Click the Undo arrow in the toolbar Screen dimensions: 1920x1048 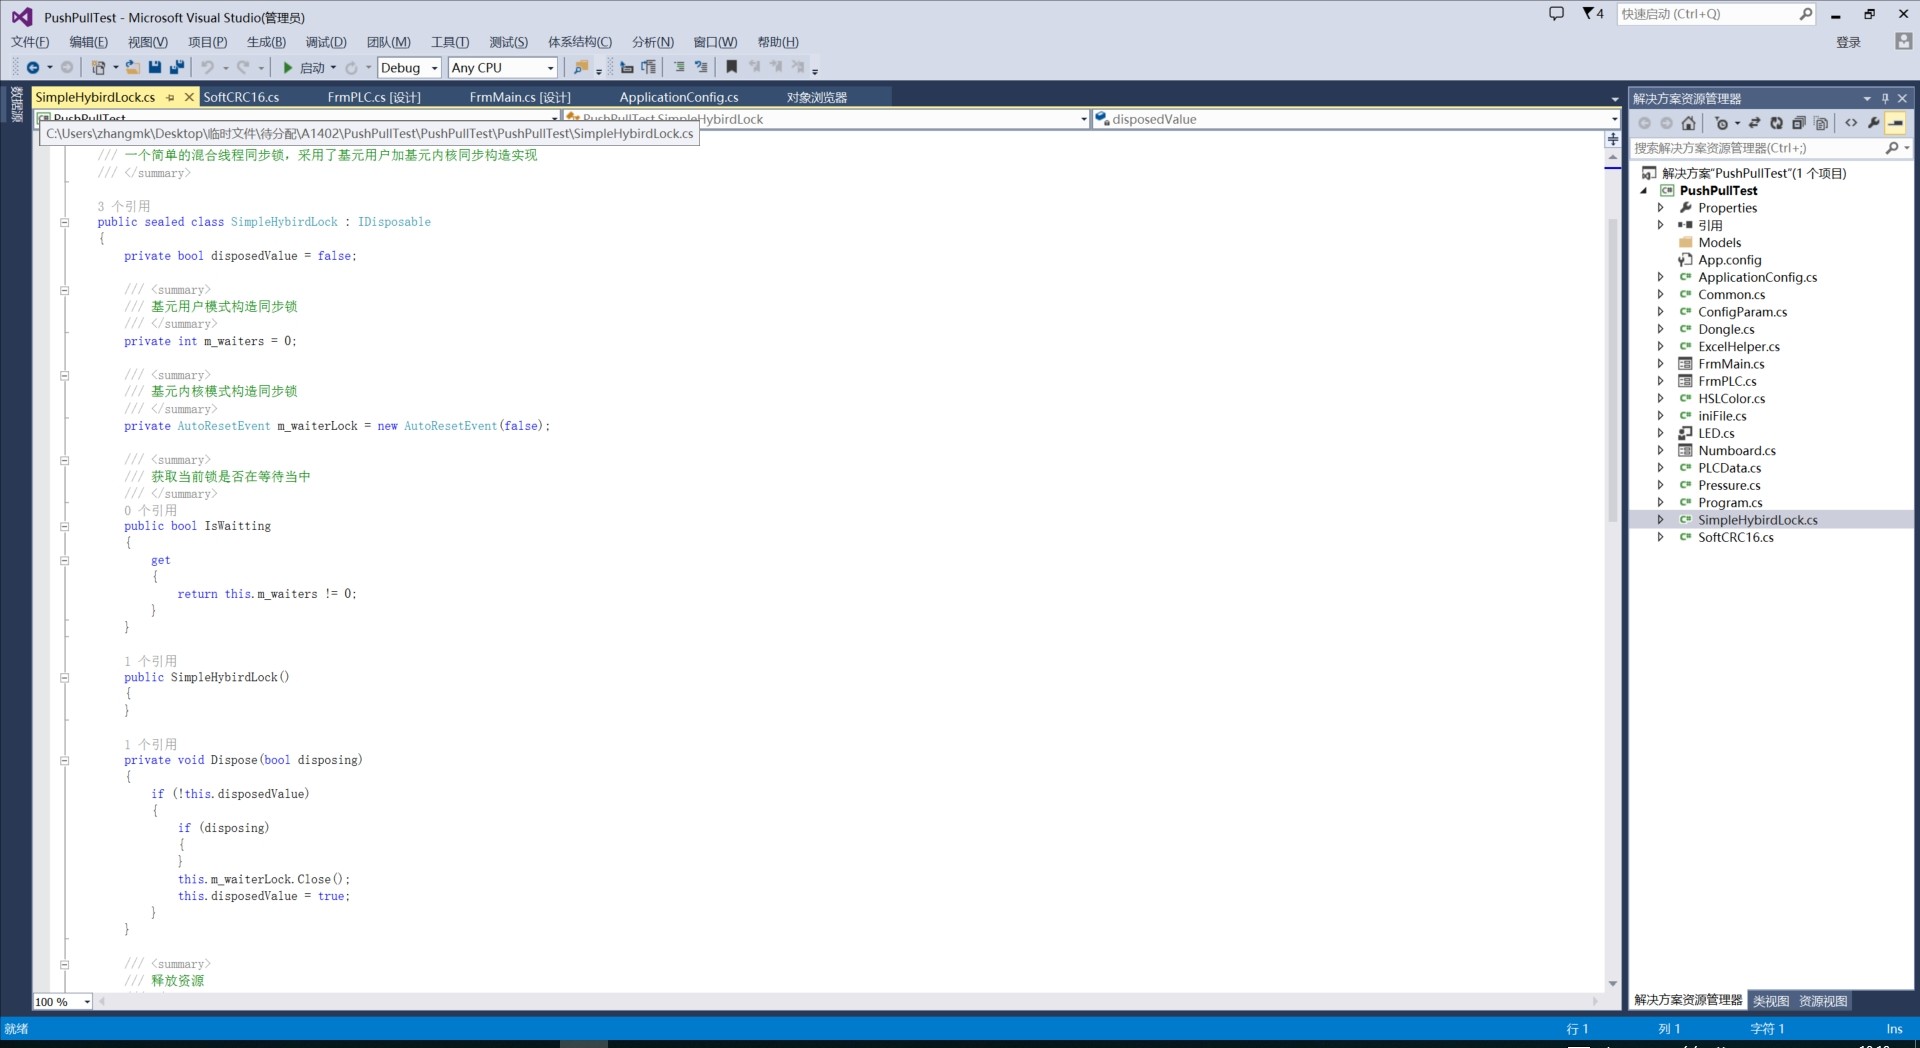(x=207, y=67)
